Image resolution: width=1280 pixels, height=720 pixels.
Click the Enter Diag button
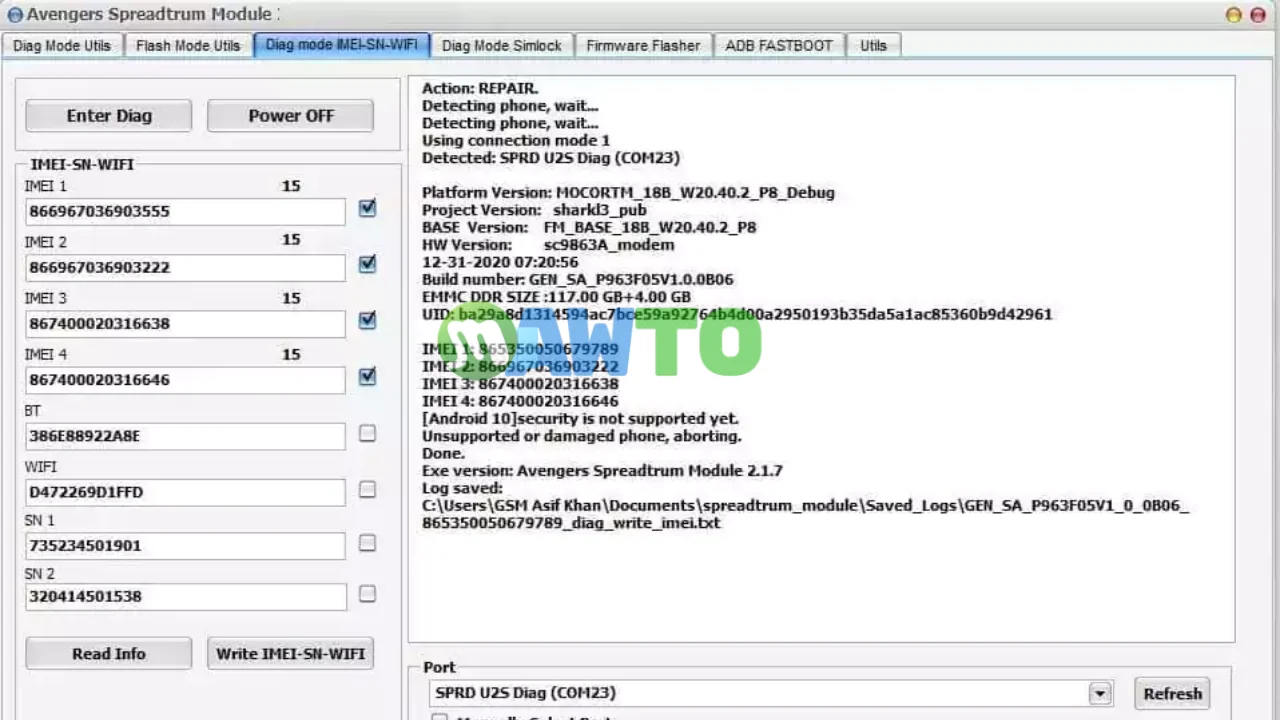click(x=109, y=116)
